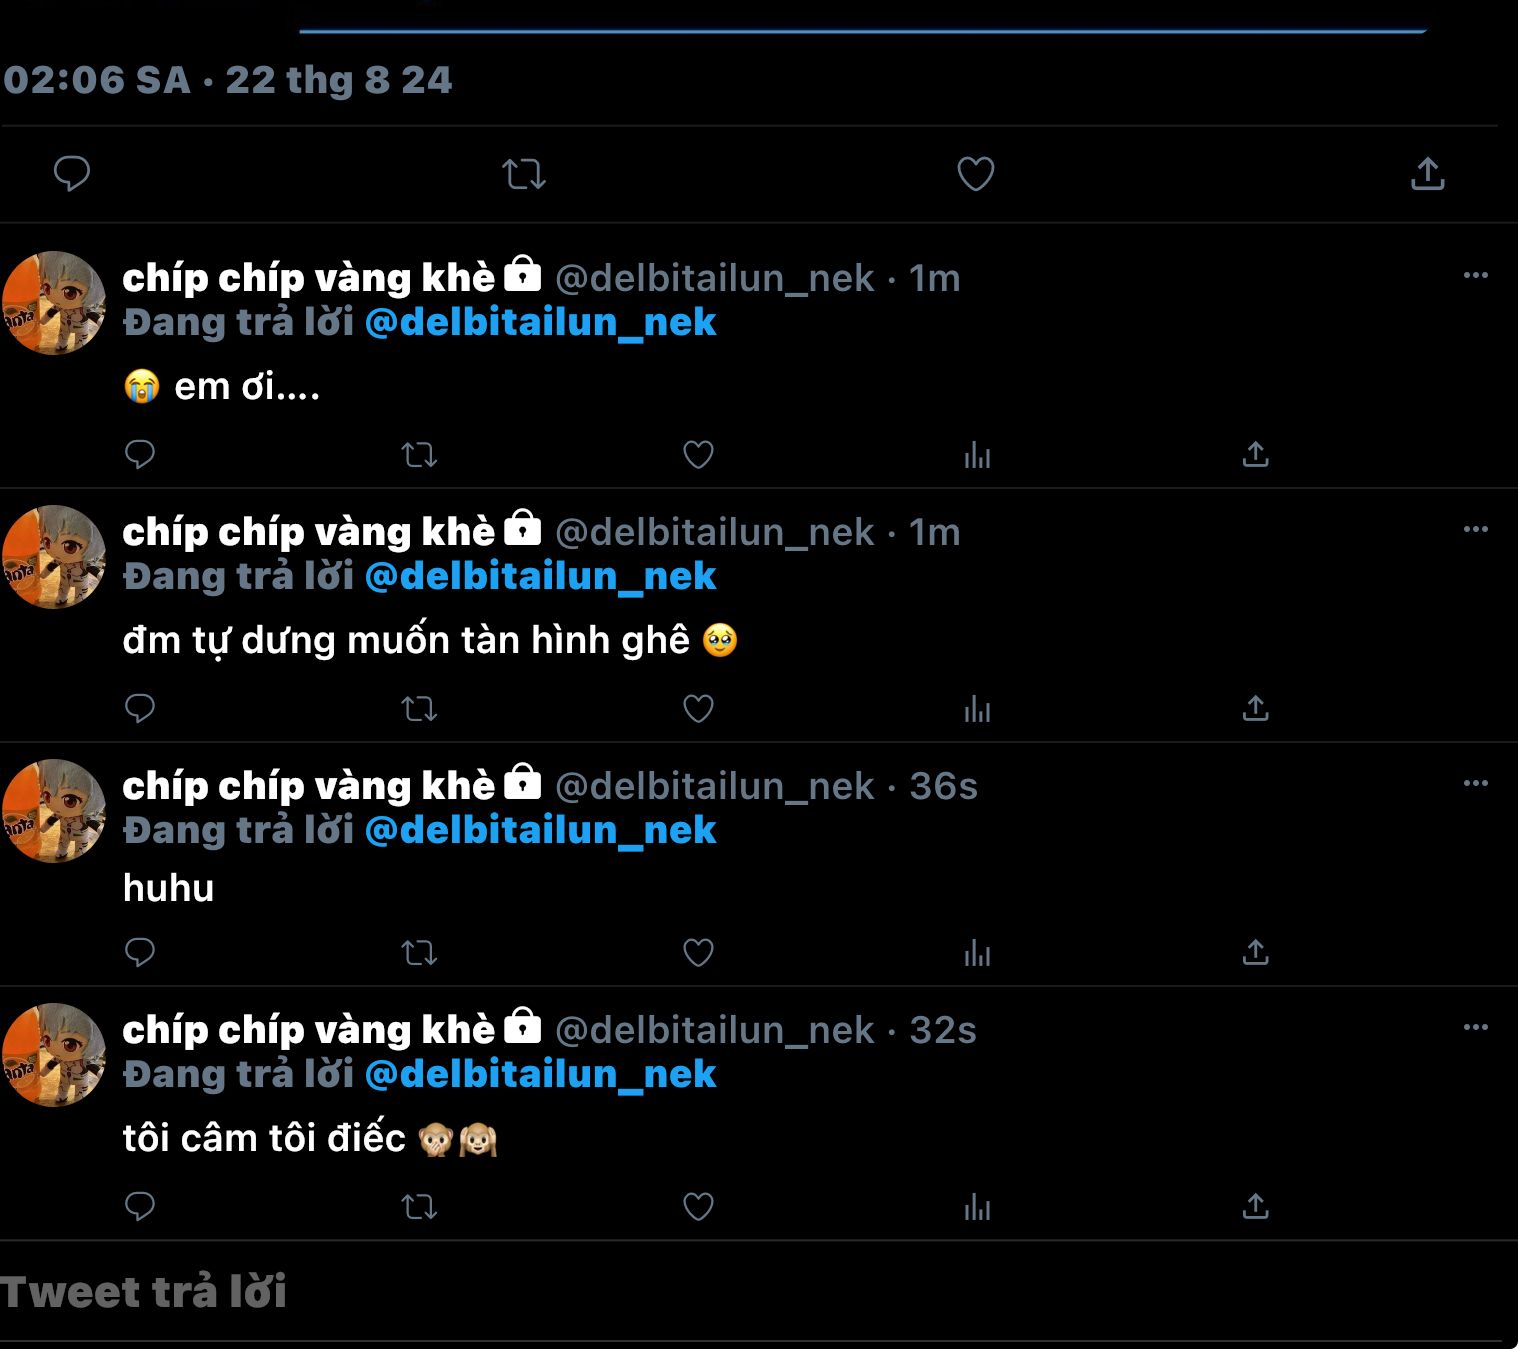Like the main tweet from 02:06 SA

tap(976, 174)
